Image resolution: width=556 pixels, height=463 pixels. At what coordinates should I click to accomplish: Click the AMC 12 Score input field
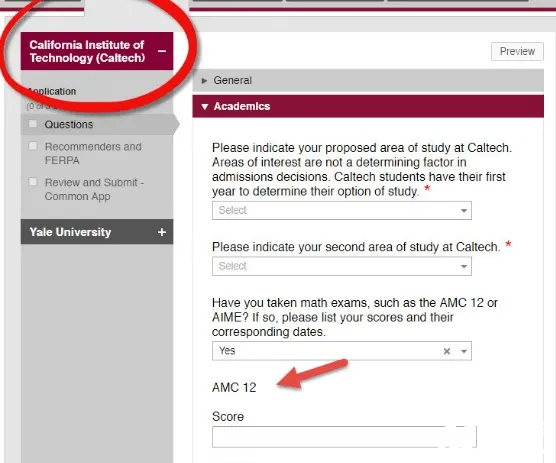(x=344, y=437)
